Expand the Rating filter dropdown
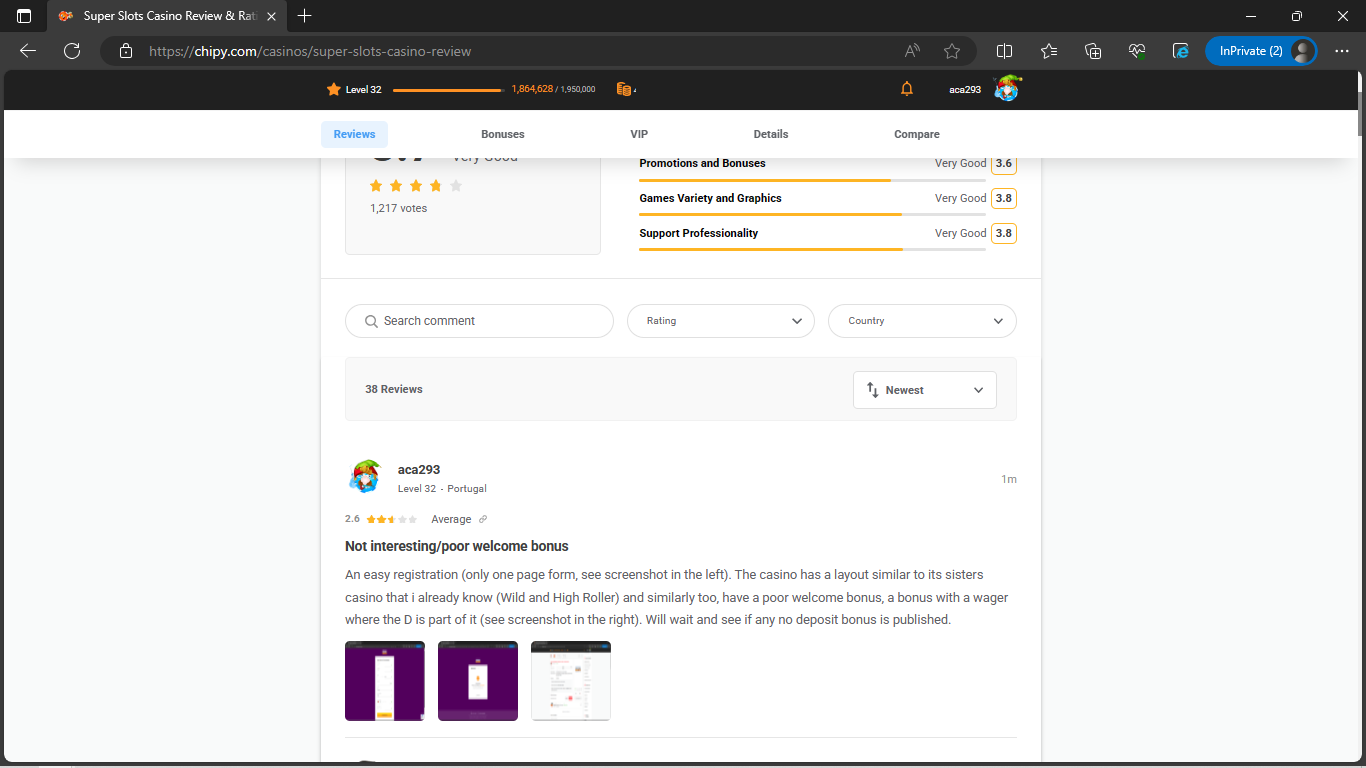The image size is (1366, 768). 720,321
